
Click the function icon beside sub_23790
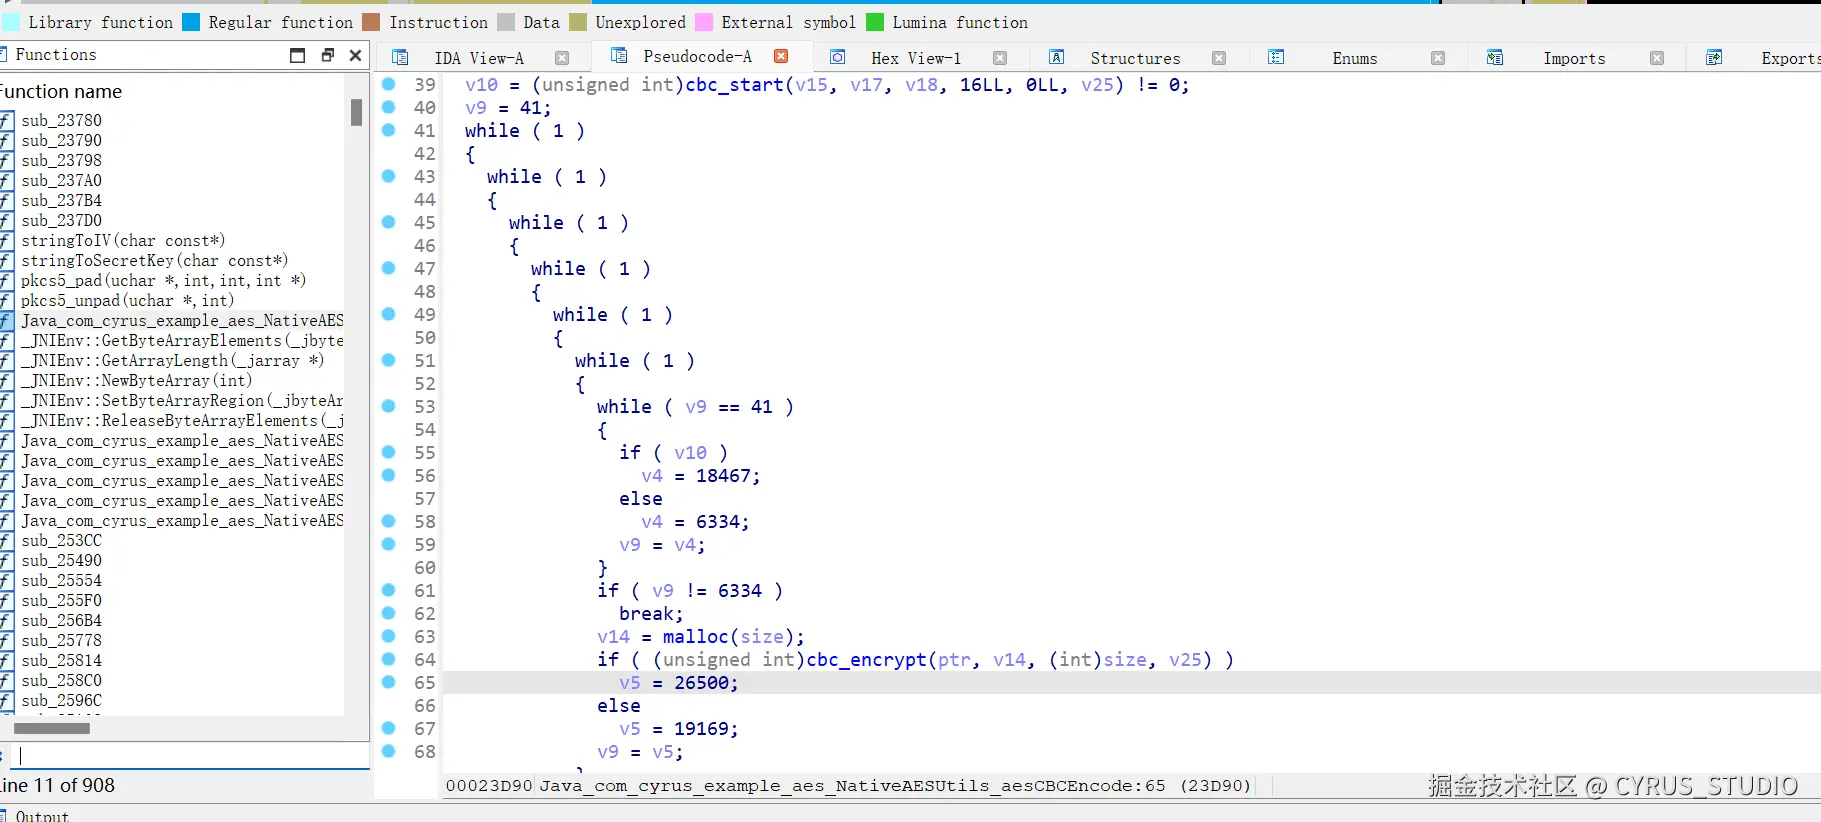click(x=7, y=140)
